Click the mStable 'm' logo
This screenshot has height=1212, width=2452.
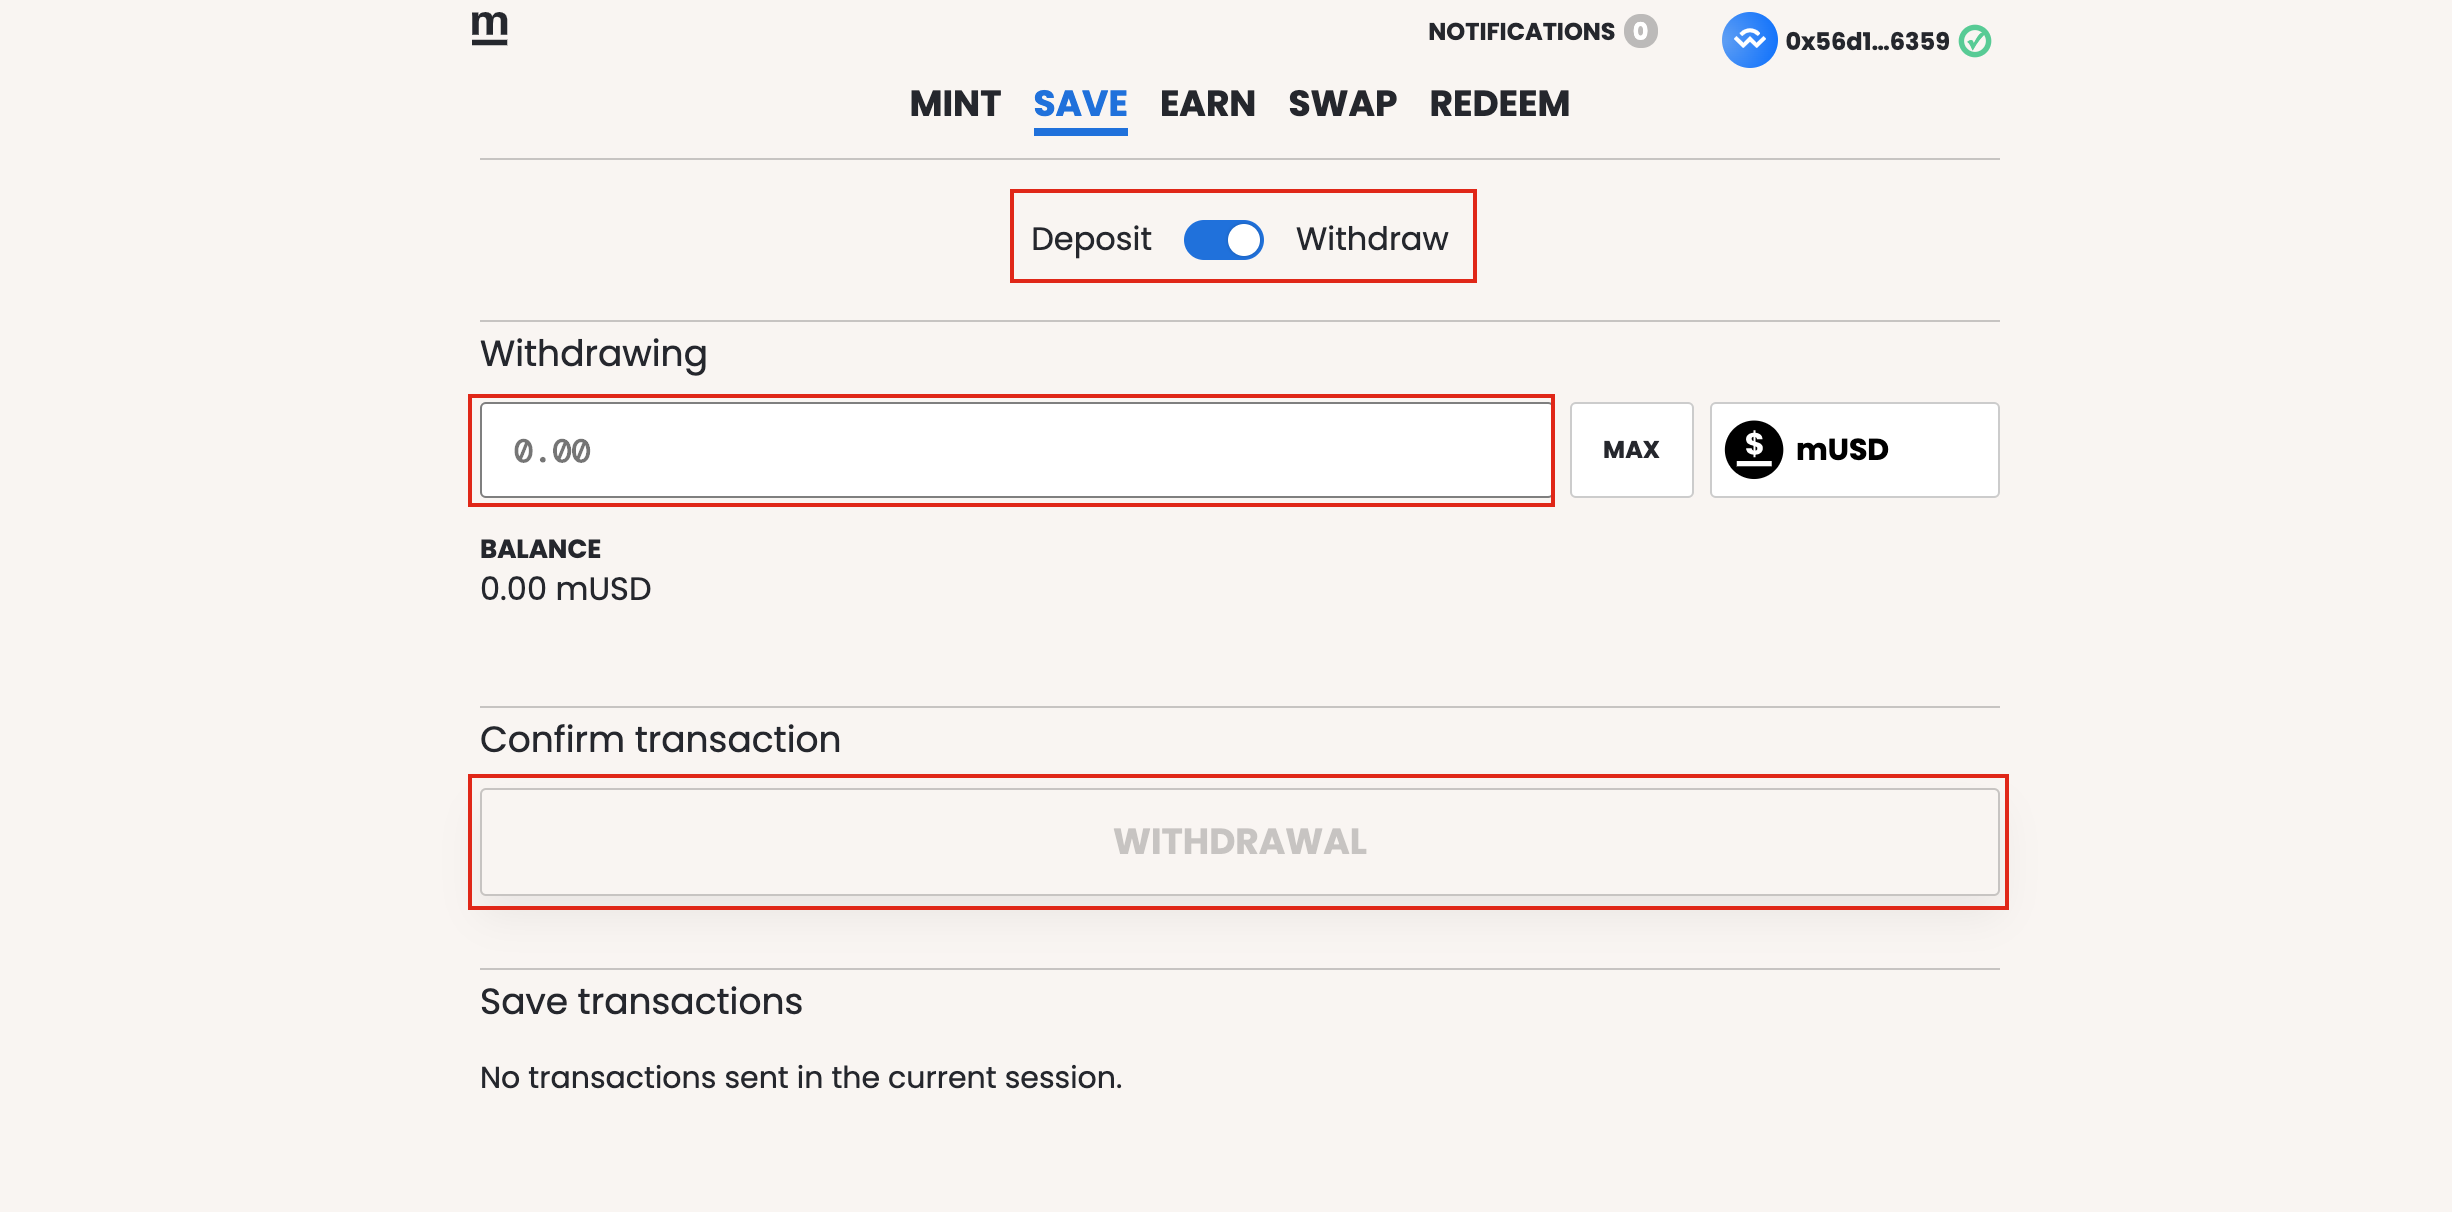coord(490,28)
